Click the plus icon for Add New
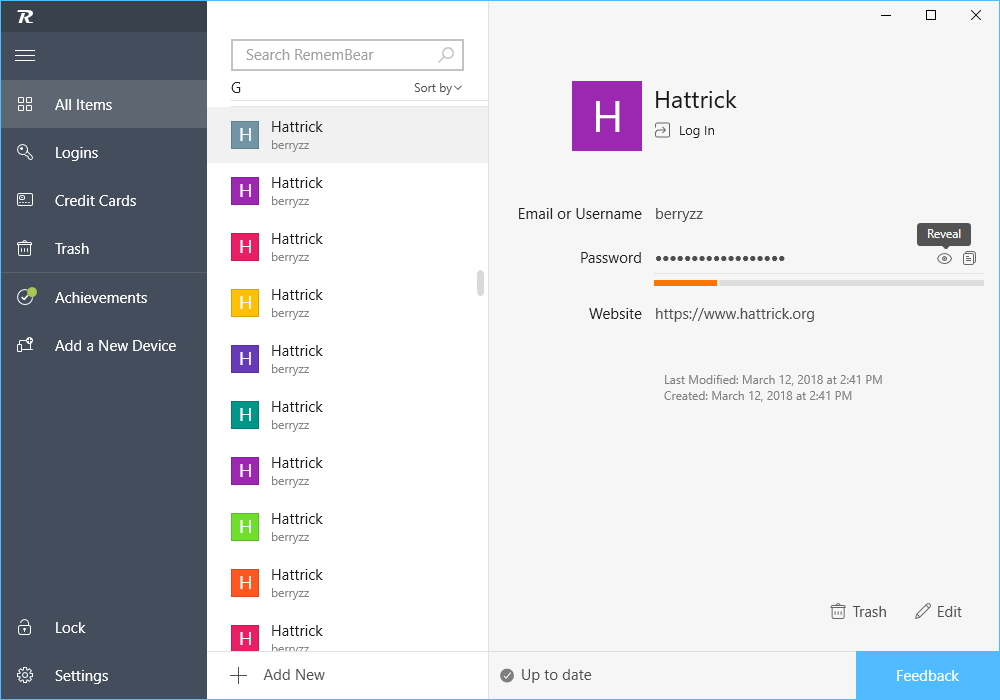Image resolution: width=1000 pixels, height=700 pixels. click(238, 675)
